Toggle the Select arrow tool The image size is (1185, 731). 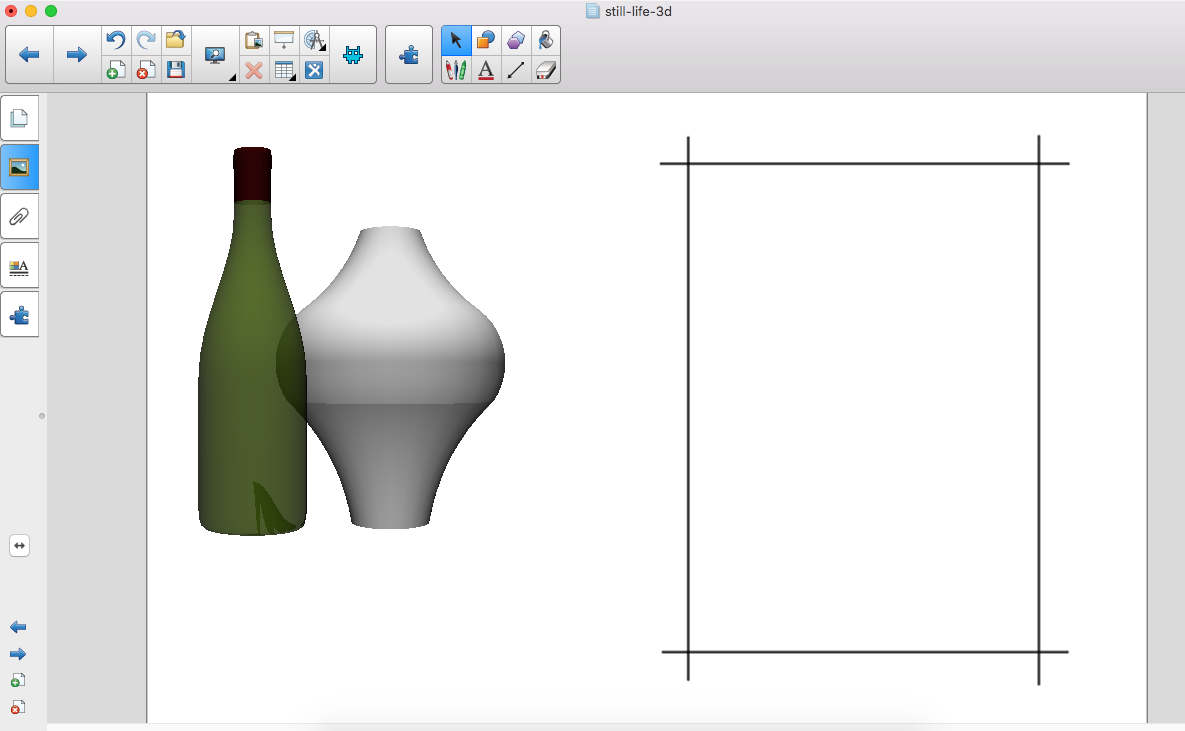tap(456, 40)
